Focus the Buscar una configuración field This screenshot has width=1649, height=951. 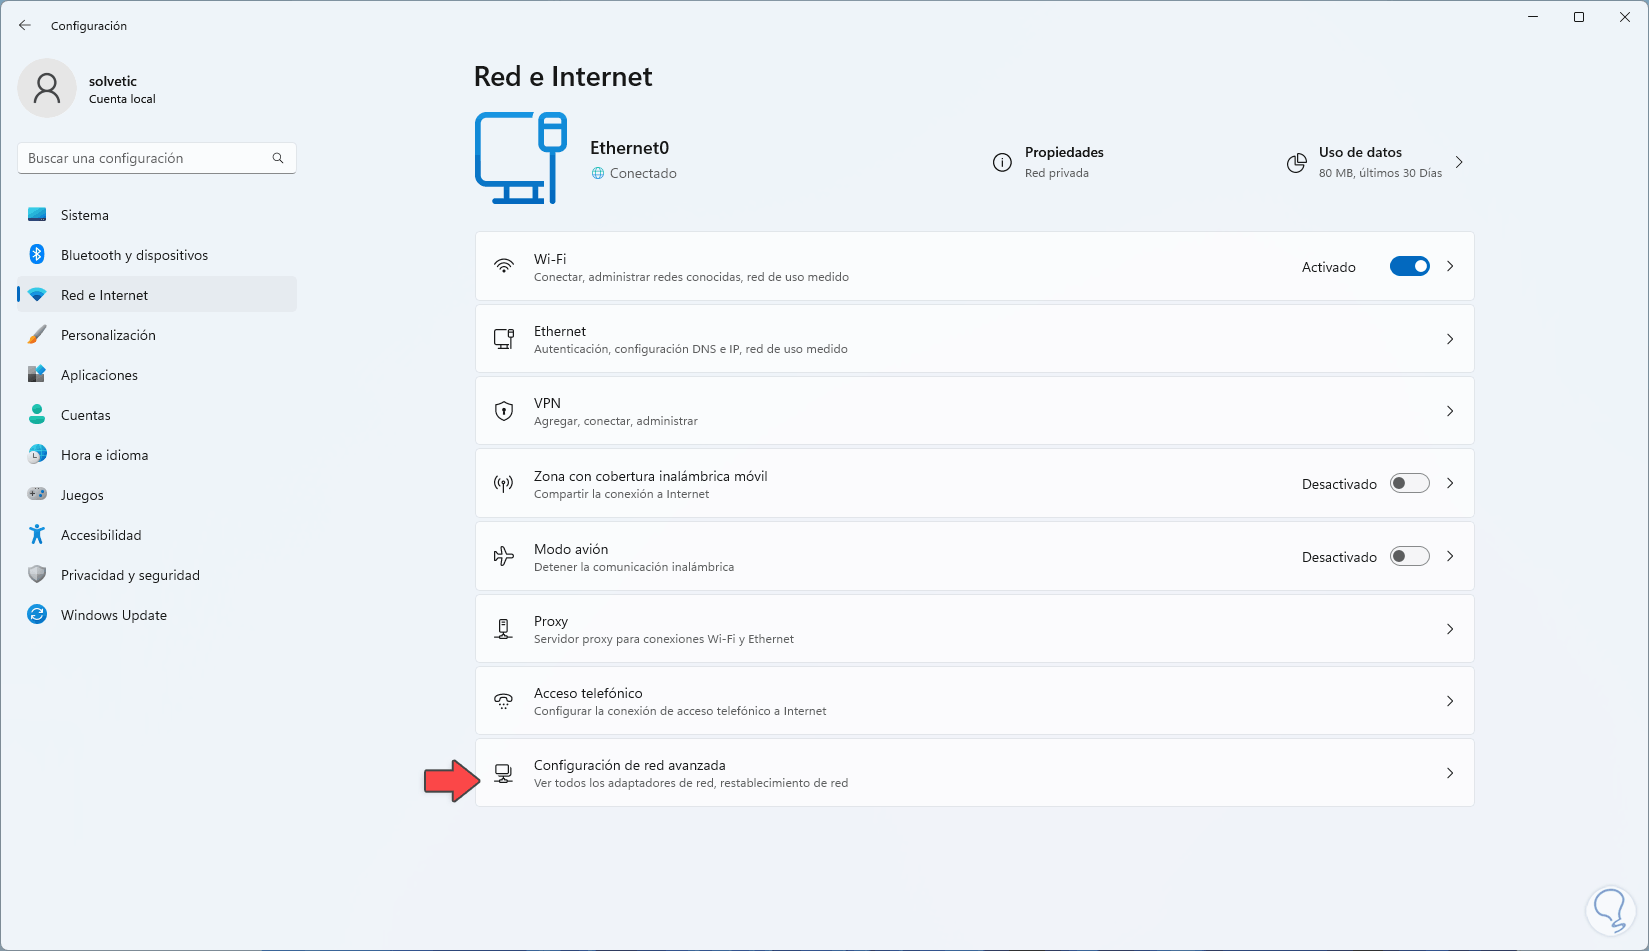(145, 158)
